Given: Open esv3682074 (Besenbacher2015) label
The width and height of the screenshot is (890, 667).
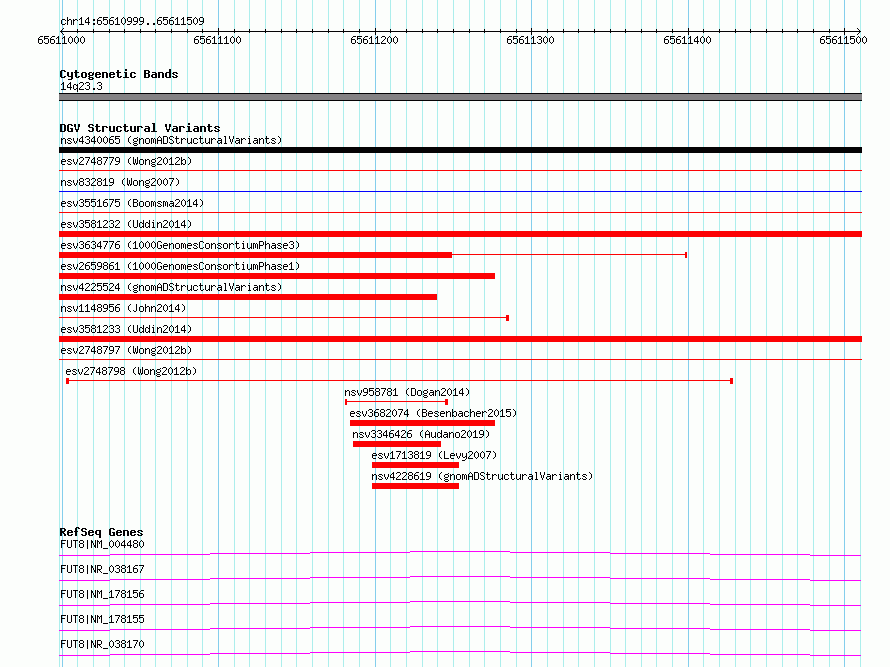Looking at the screenshot, I should (x=433, y=413).
